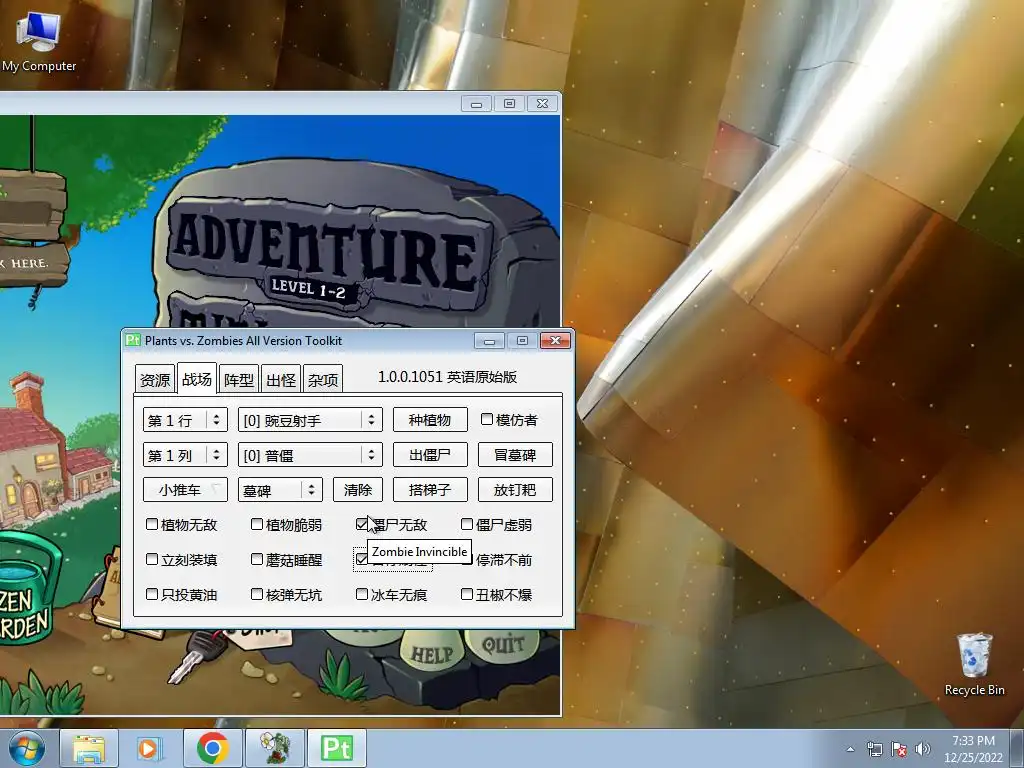Viewport: 1024px width, 768px height.
Task: Click the Zen Garden watering can in the game
Action: click(x=29, y=588)
